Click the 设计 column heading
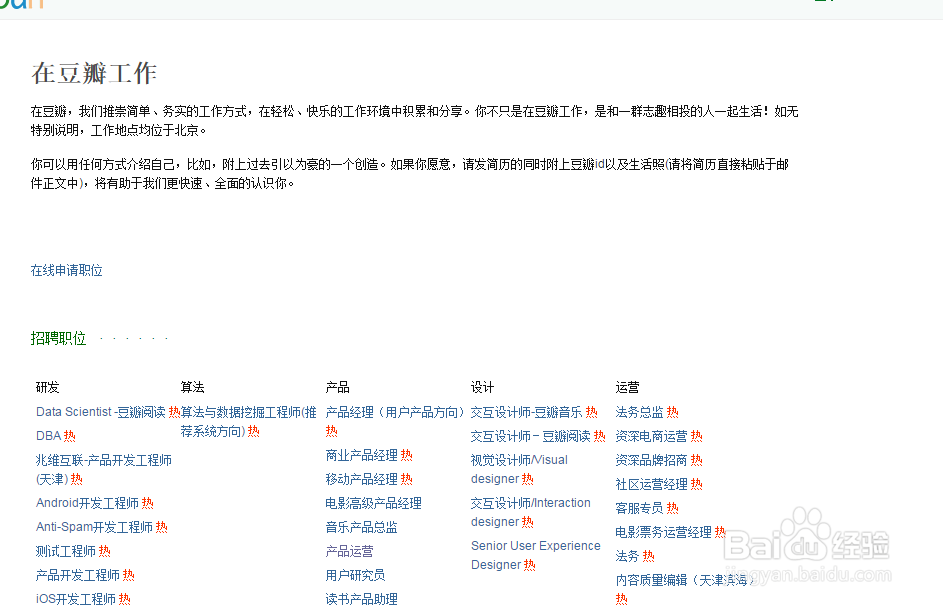This screenshot has width=943, height=608. [482, 387]
